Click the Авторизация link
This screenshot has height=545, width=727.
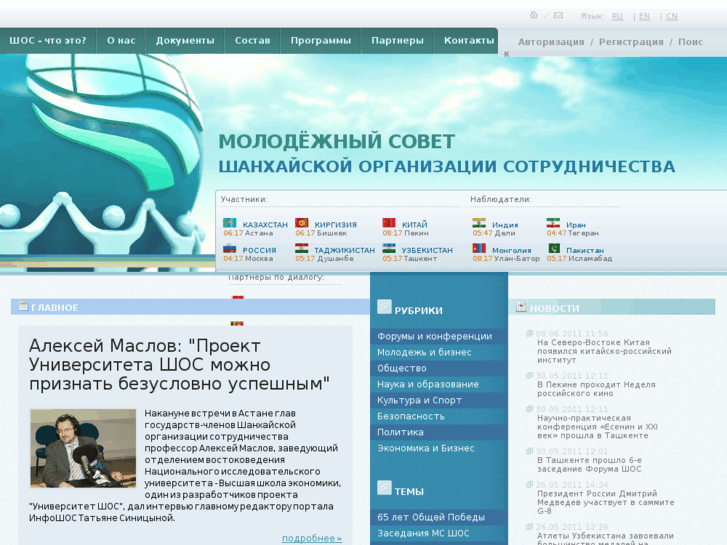551,42
